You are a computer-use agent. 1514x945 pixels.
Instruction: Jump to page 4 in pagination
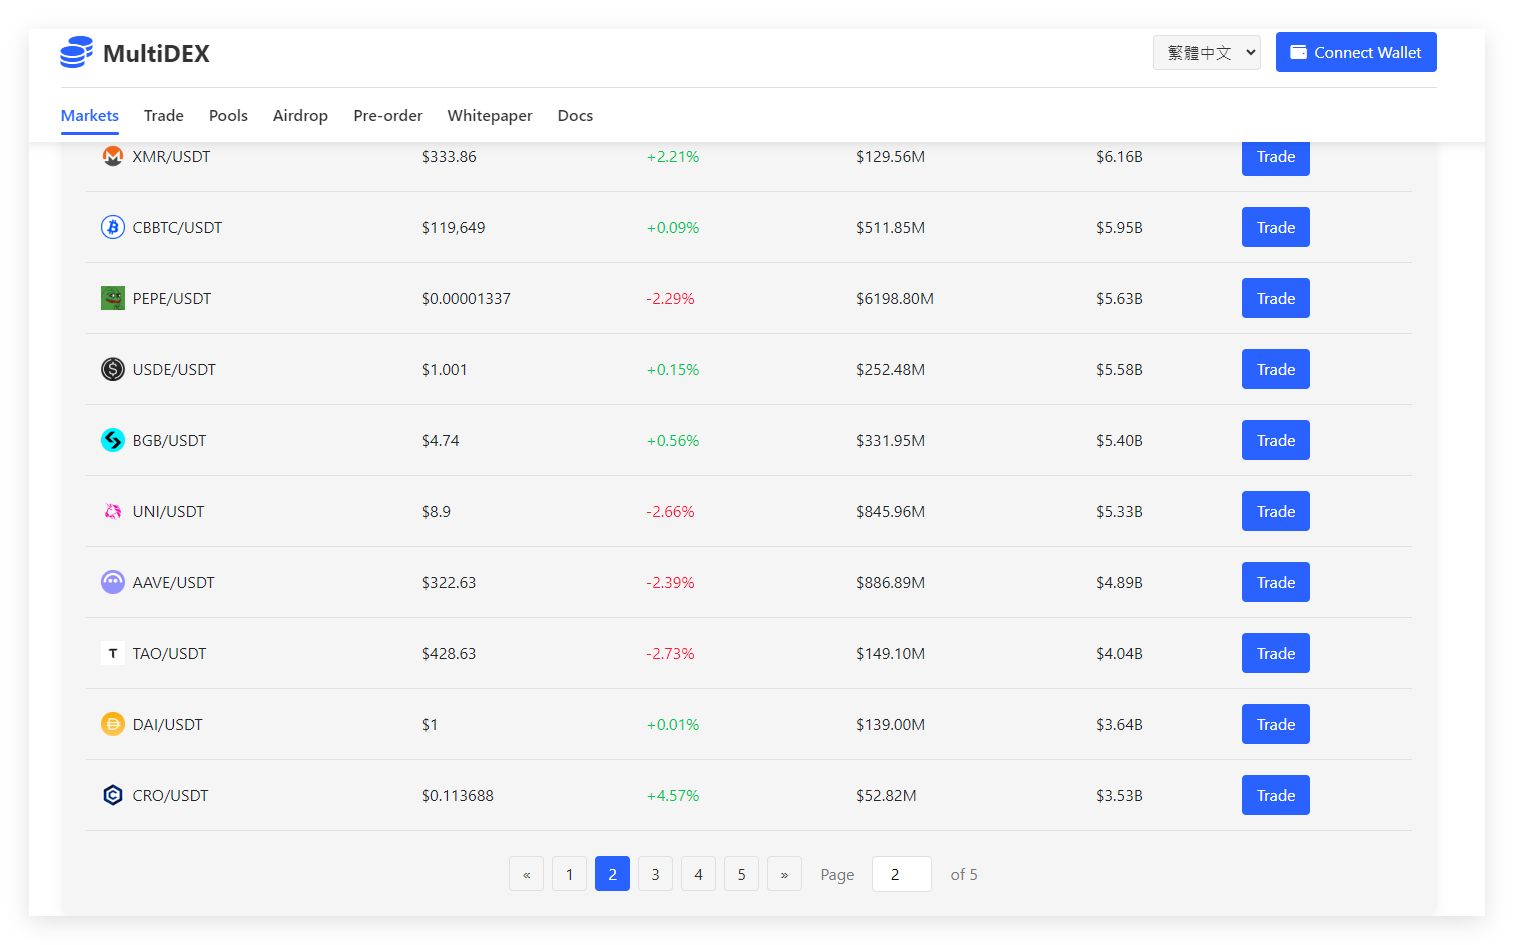[x=698, y=874]
